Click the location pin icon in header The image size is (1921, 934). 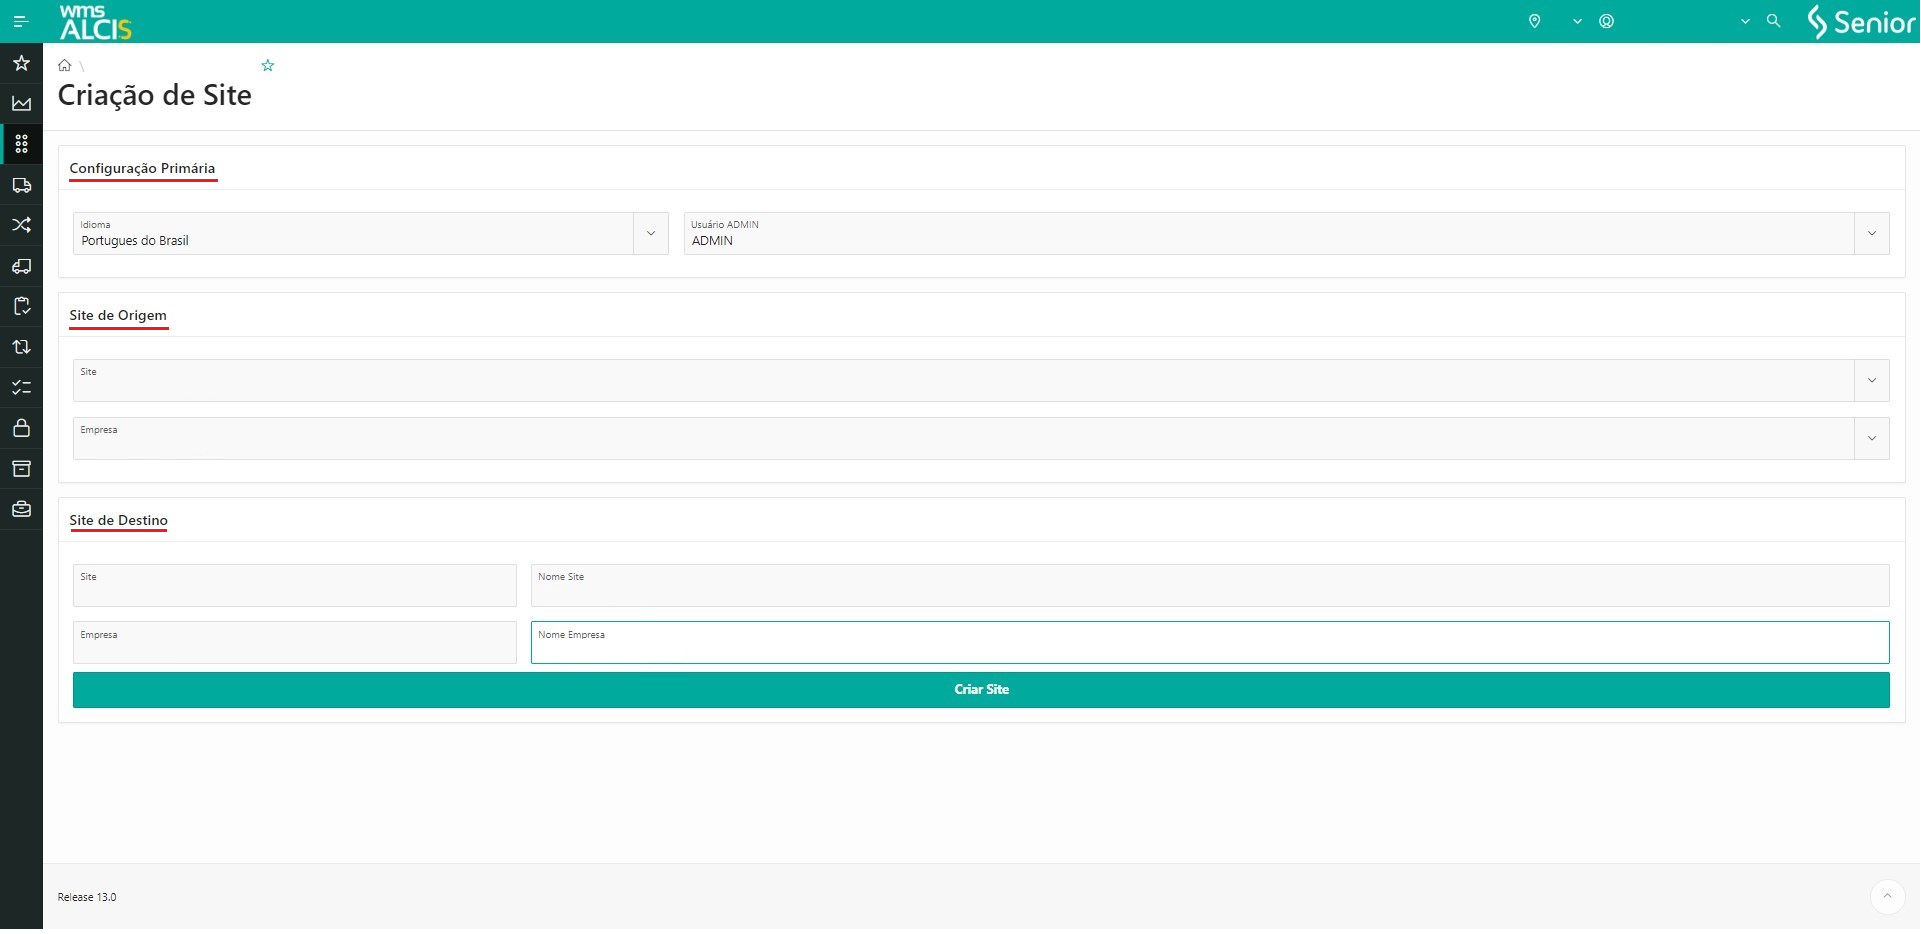(1535, 21)
